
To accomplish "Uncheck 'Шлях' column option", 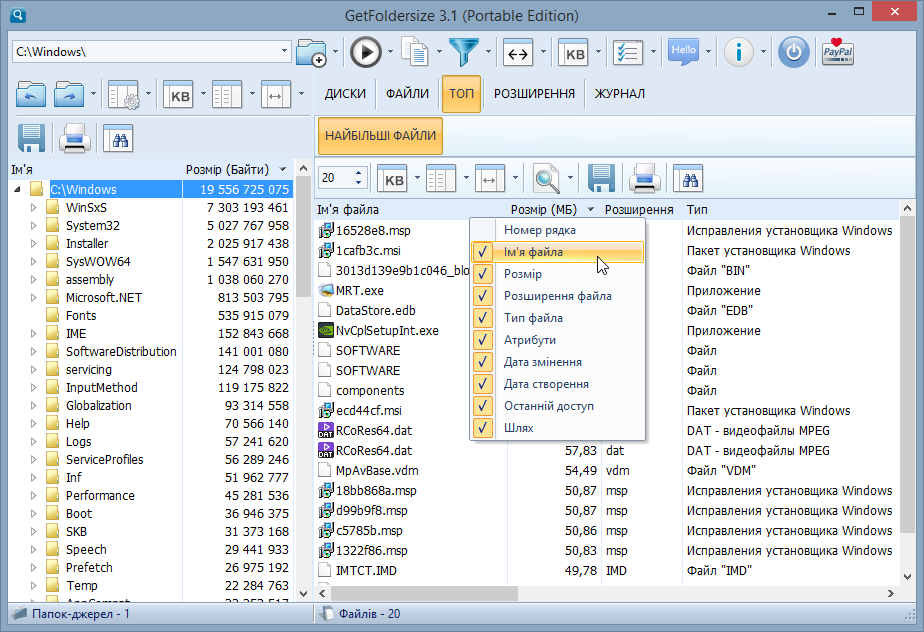I will 557,428.
